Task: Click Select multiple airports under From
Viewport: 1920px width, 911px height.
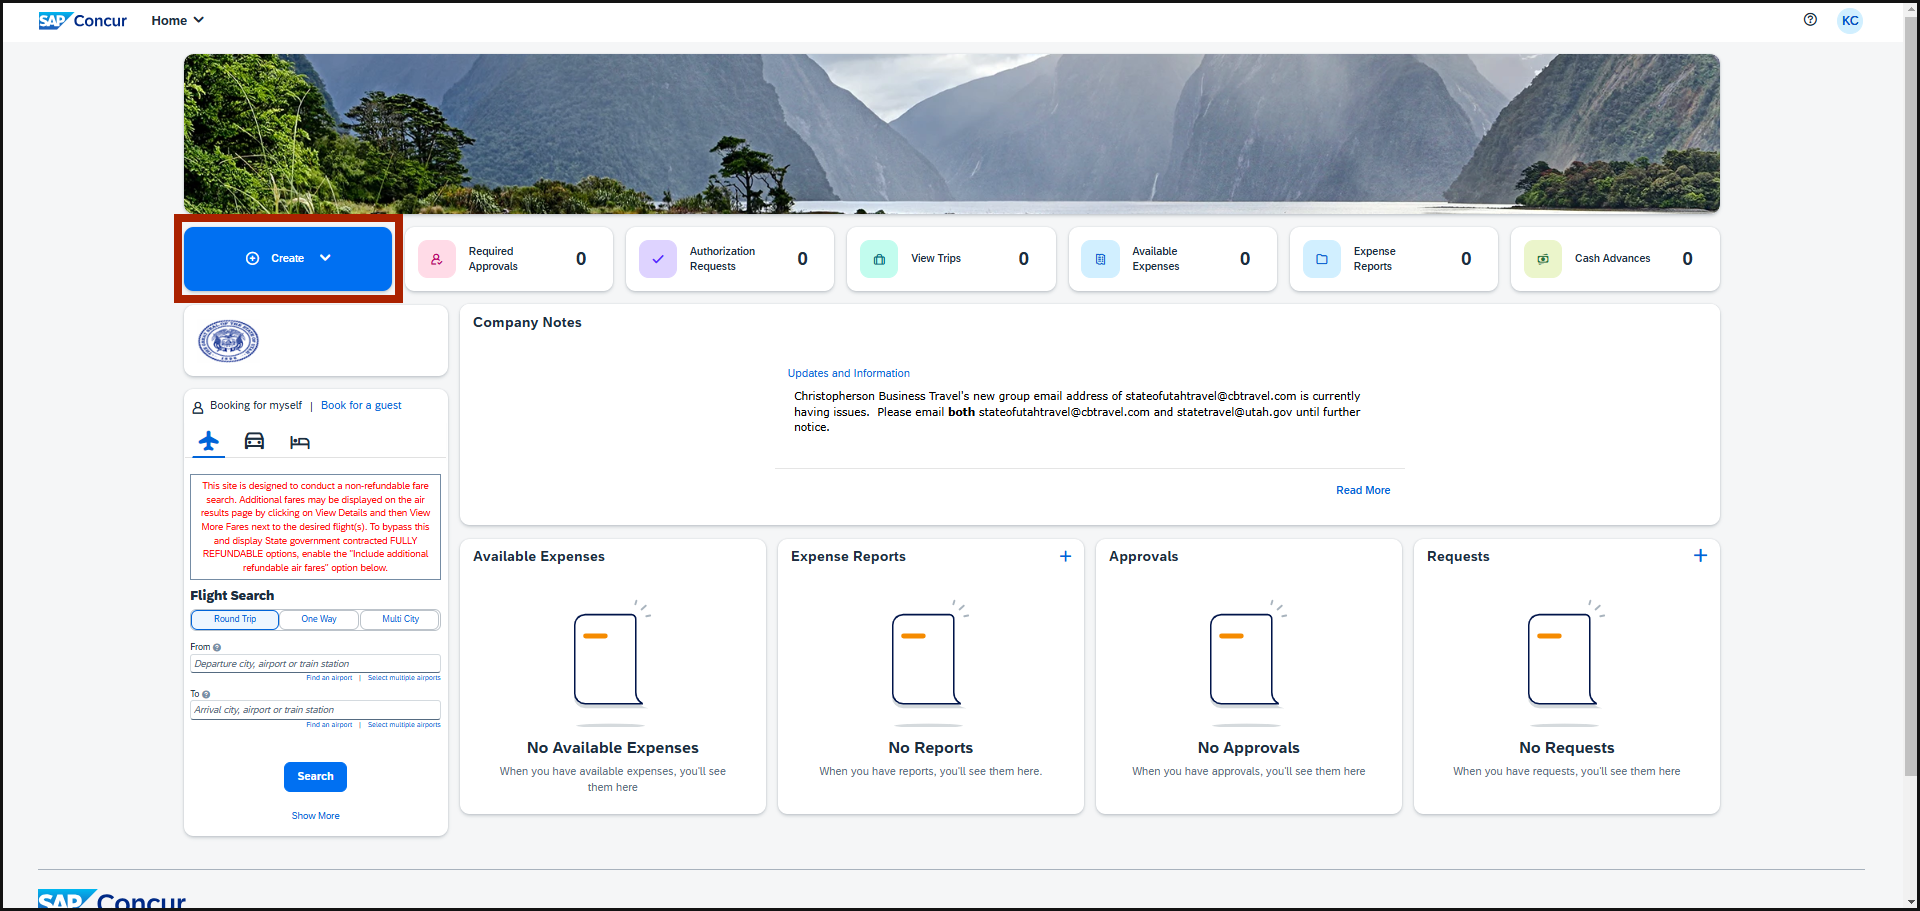Action: (x=404, y=678)
